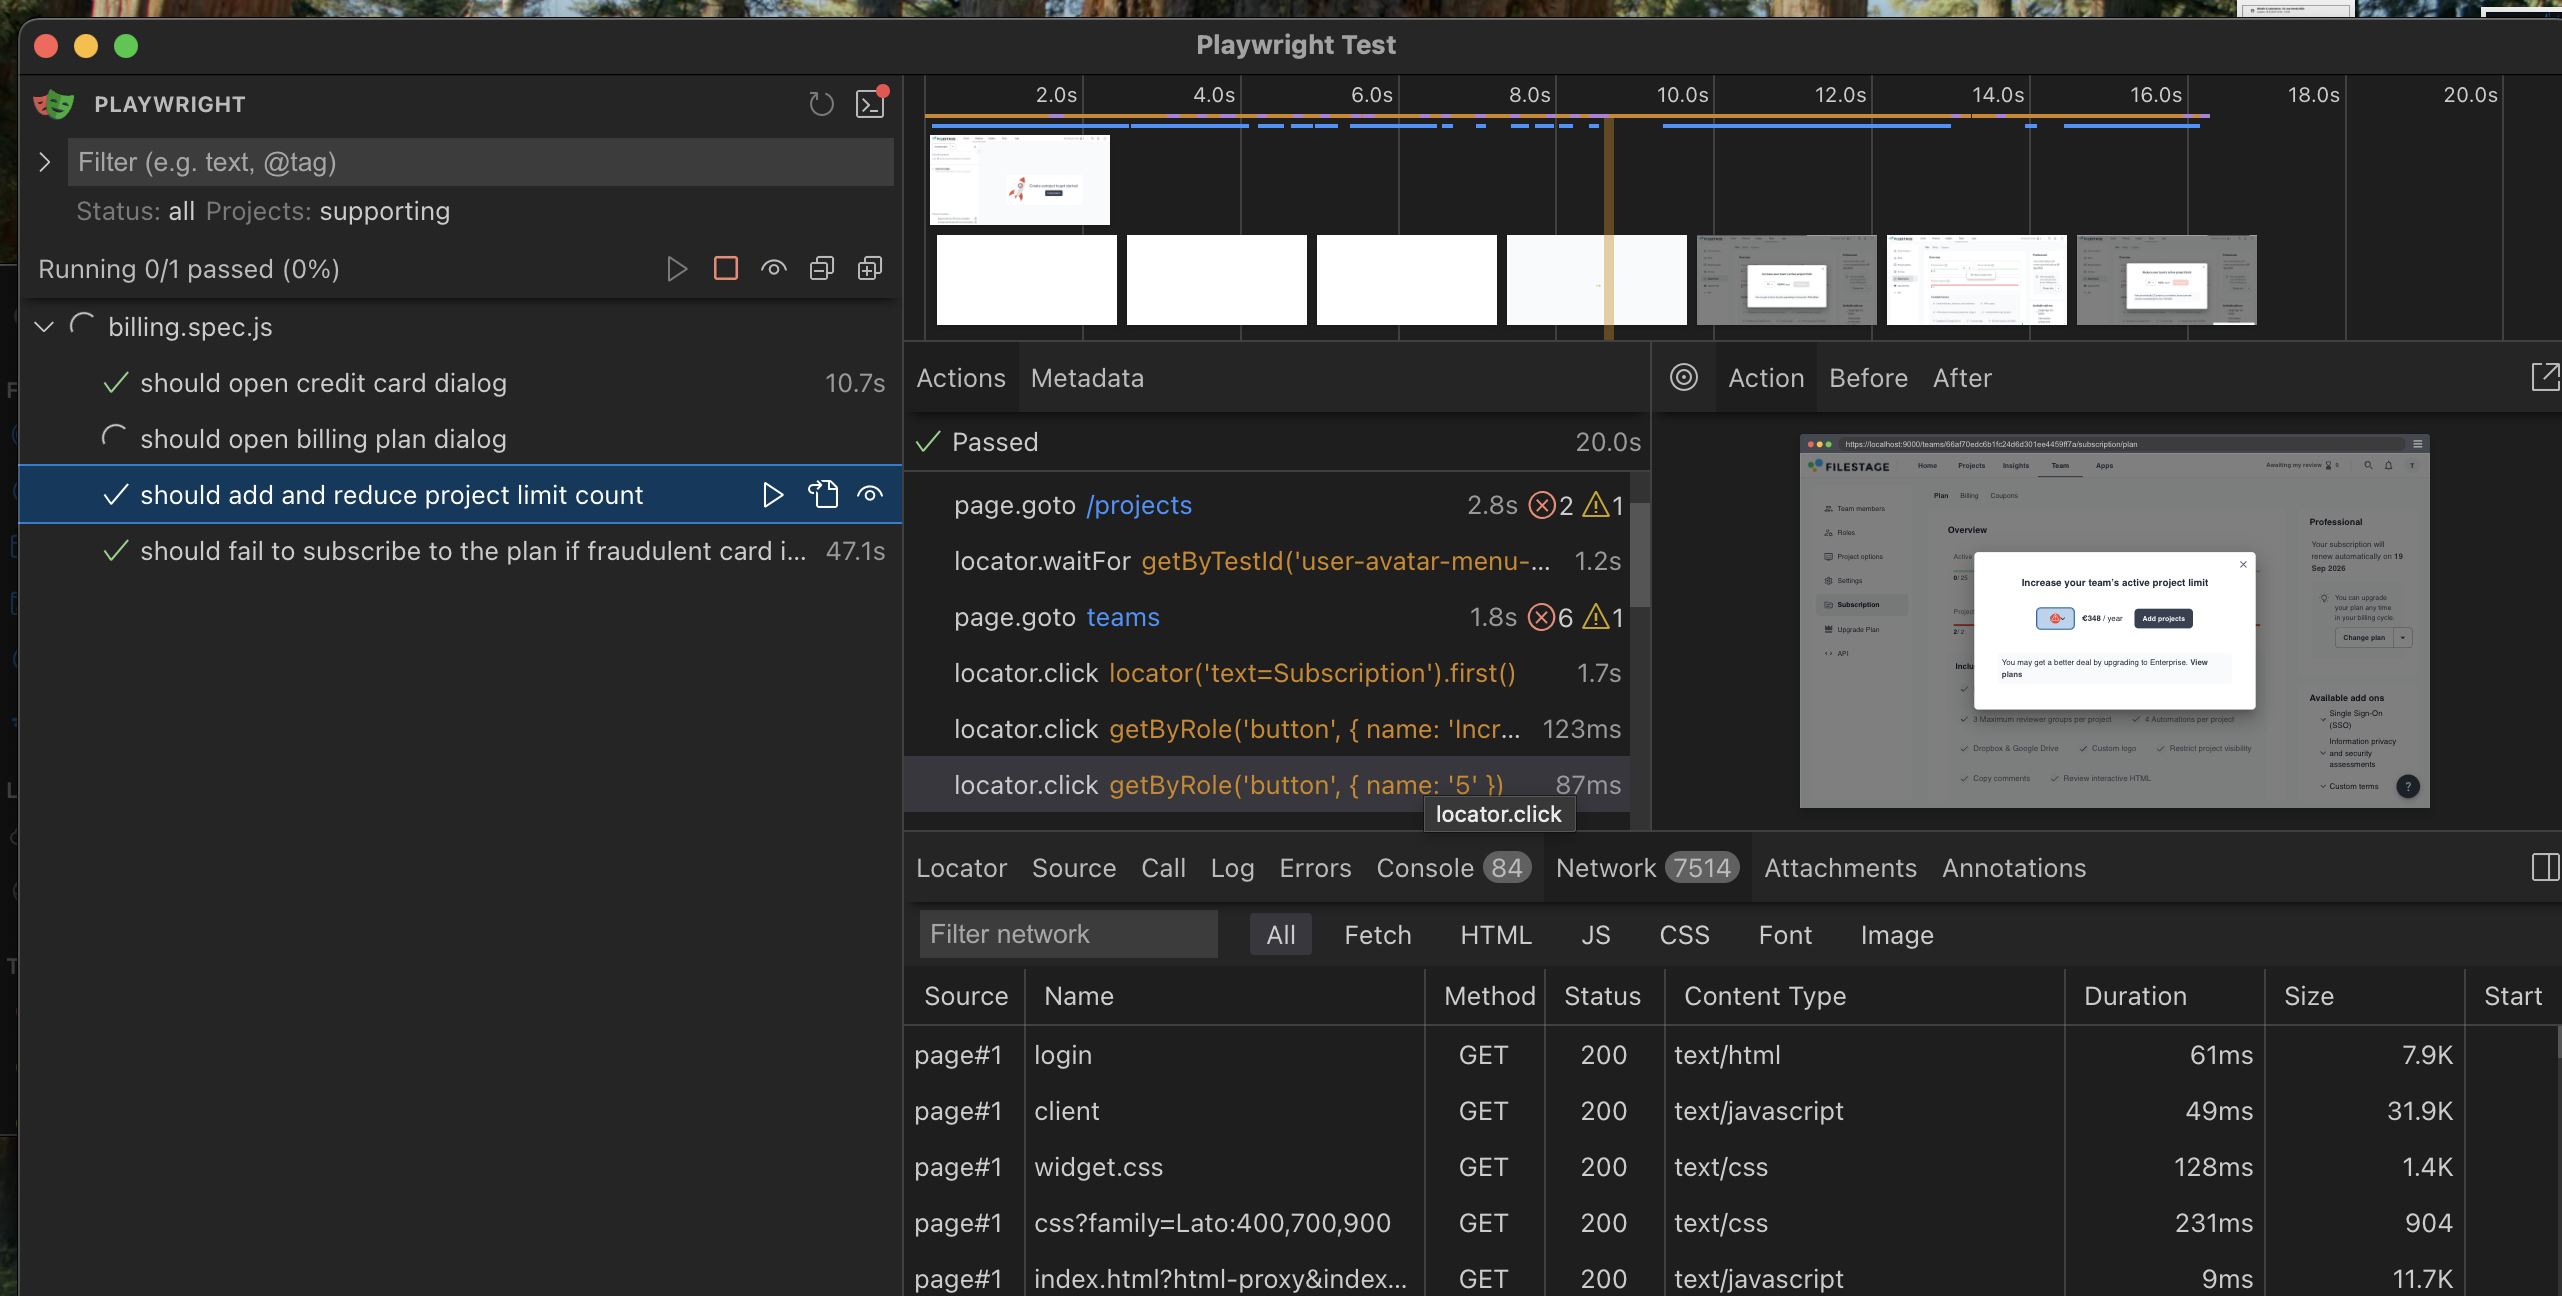Screen dimensions: 2562x1296
Task: Click the reload tests icon
Action: pyautogui.click(x=821, y=104)
